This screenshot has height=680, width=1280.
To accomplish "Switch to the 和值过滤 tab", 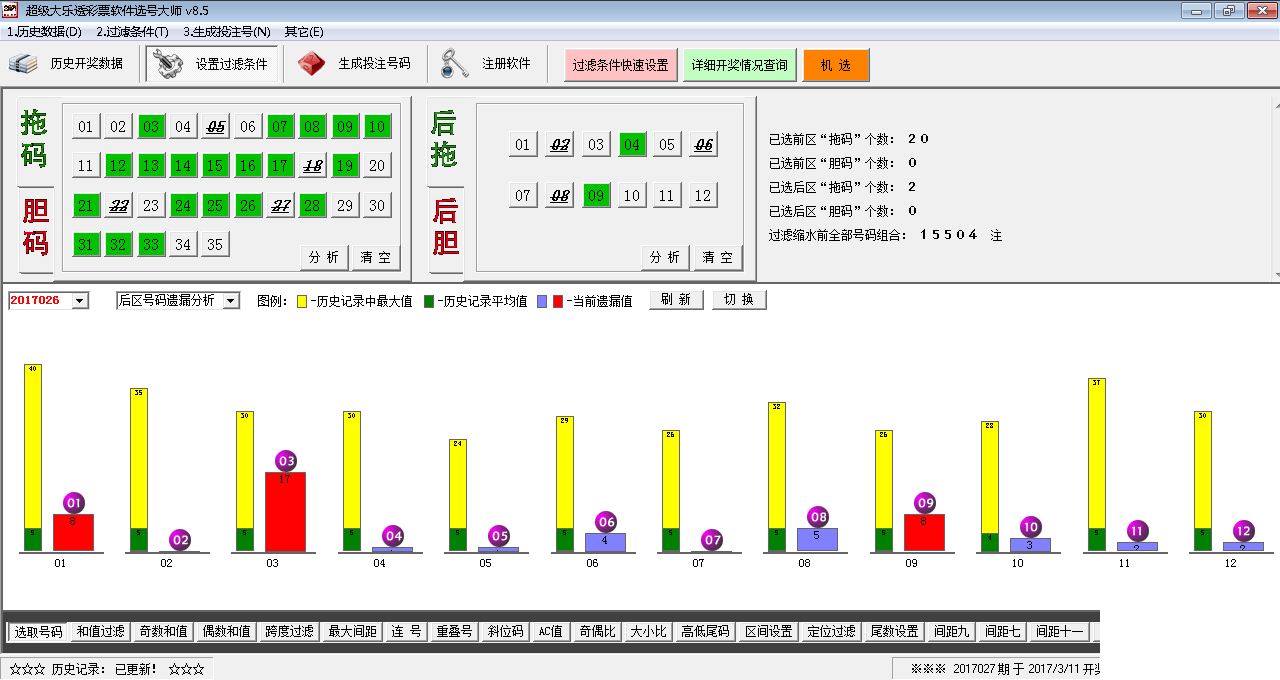I will coord(100,632).
